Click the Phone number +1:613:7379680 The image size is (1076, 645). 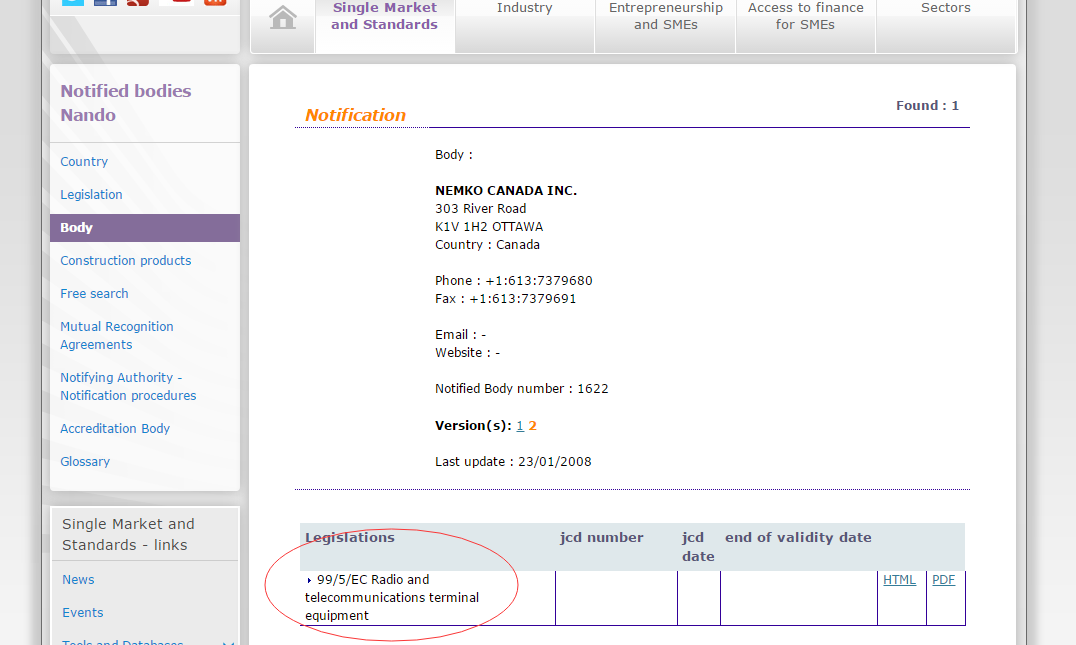[x=539, y=281]
